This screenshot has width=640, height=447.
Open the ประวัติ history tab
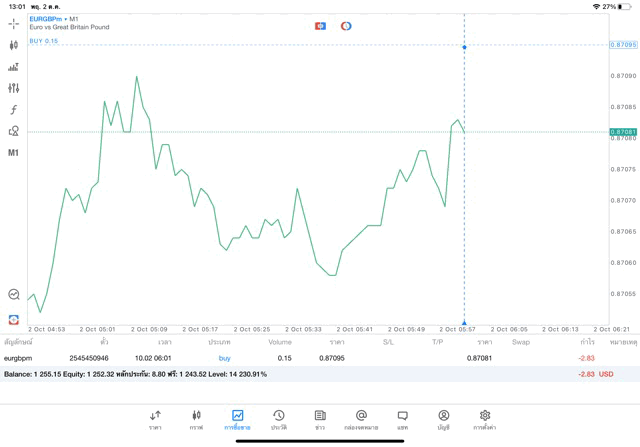point(278,420)
